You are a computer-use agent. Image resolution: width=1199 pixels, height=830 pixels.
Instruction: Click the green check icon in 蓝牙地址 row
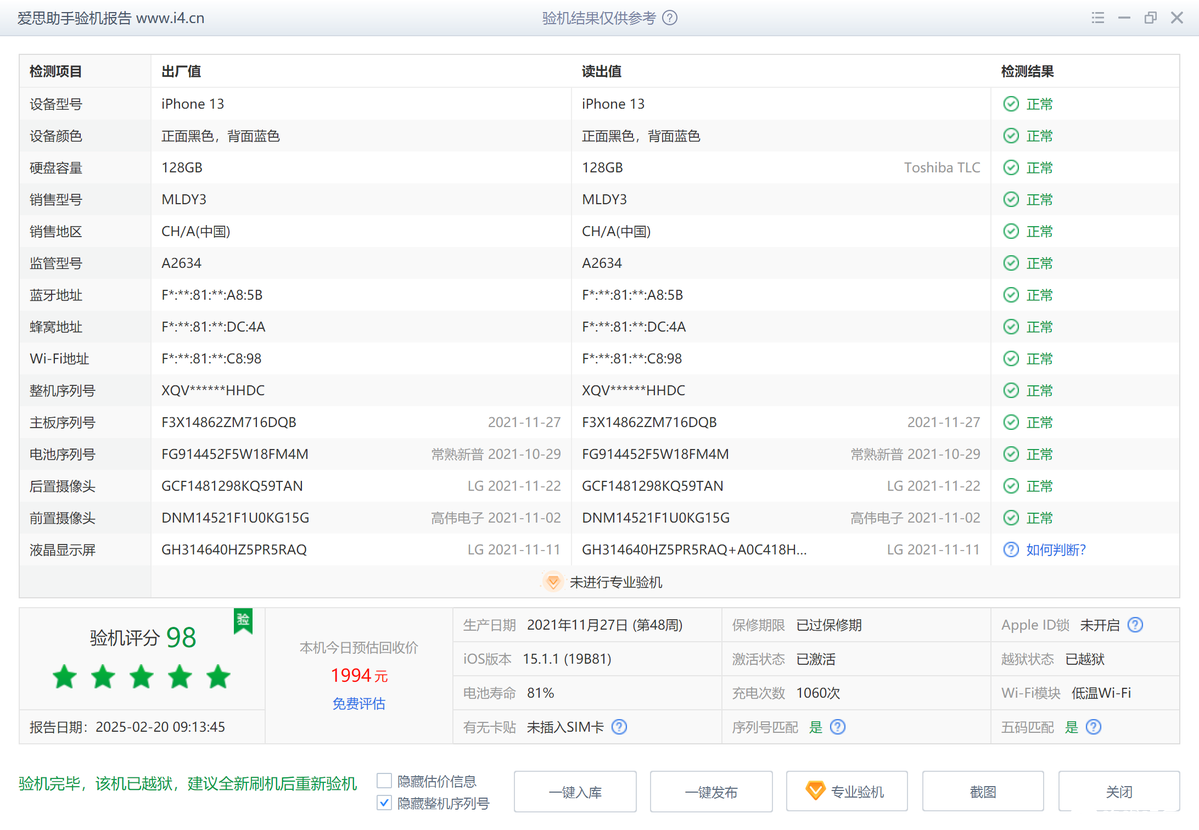click(x=1011, y=295)
